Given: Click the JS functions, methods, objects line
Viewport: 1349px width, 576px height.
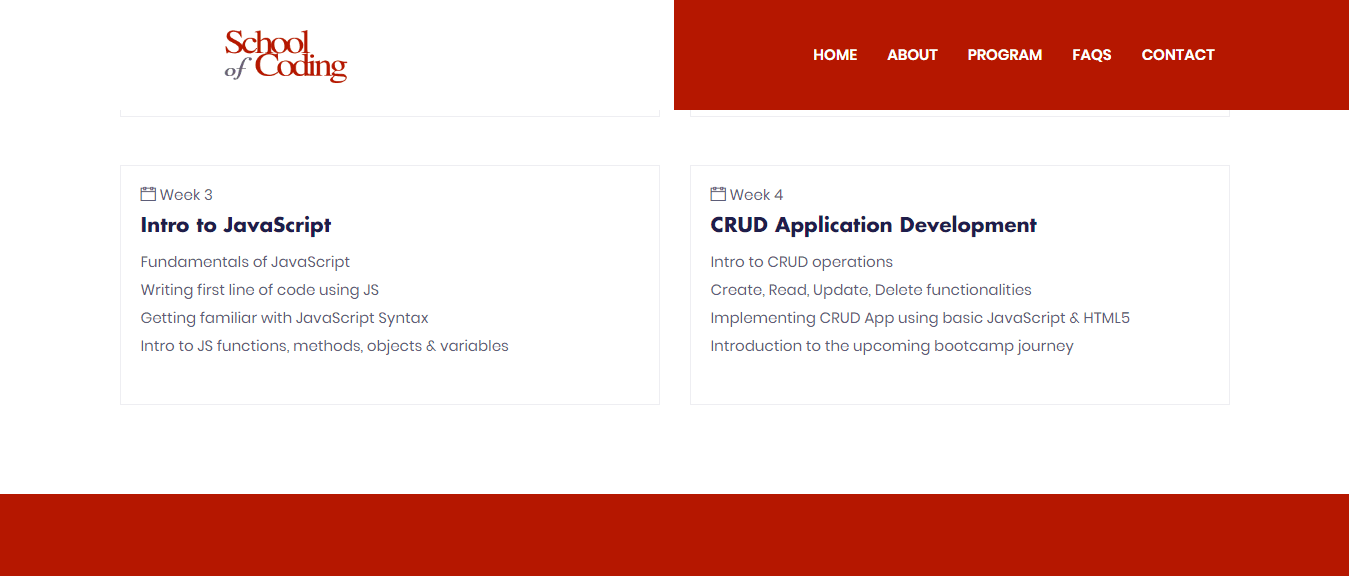Looking at the screenshot, I should pos(324,346).
